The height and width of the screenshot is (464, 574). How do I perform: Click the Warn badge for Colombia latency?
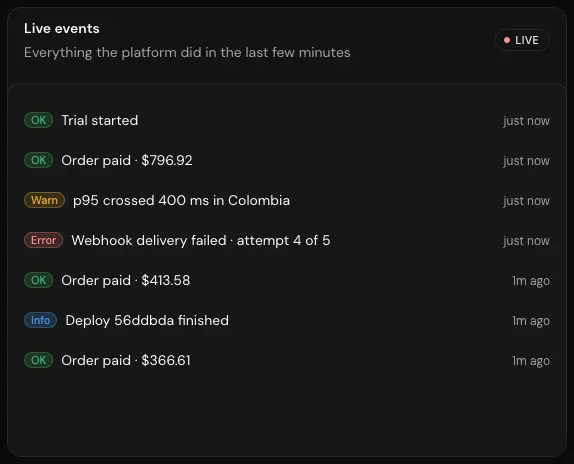point(44,200)
